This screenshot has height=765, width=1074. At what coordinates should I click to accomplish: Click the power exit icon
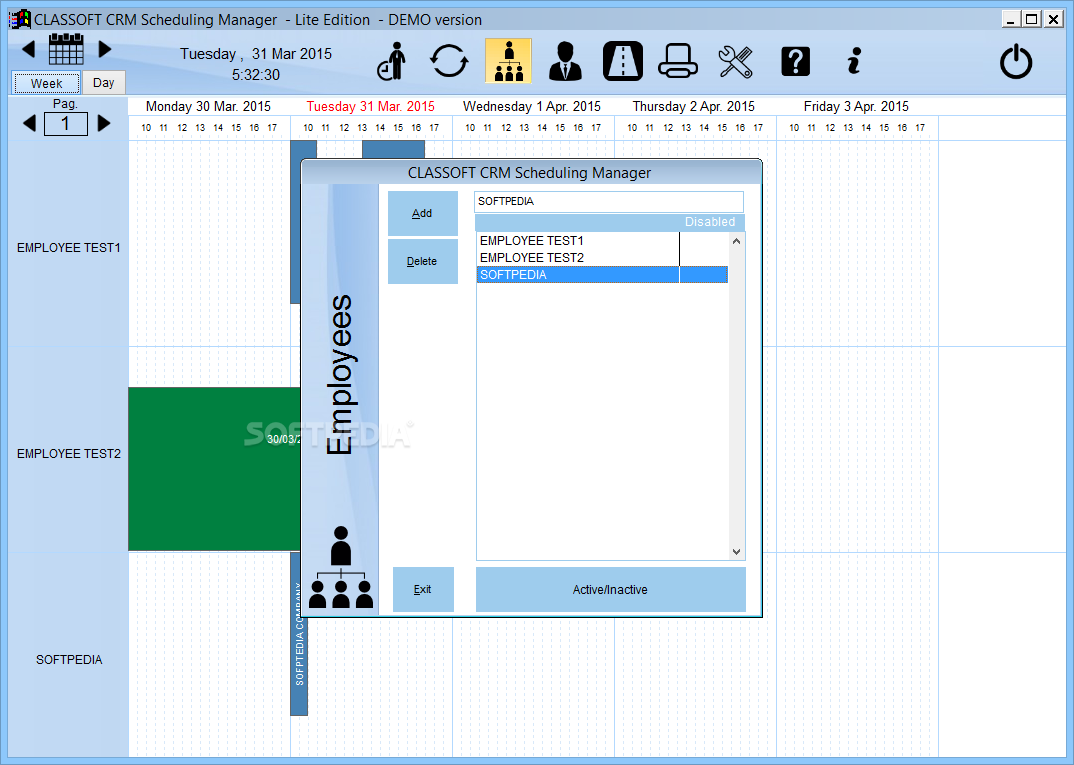pyautogui.click(x=1016, y=62)
